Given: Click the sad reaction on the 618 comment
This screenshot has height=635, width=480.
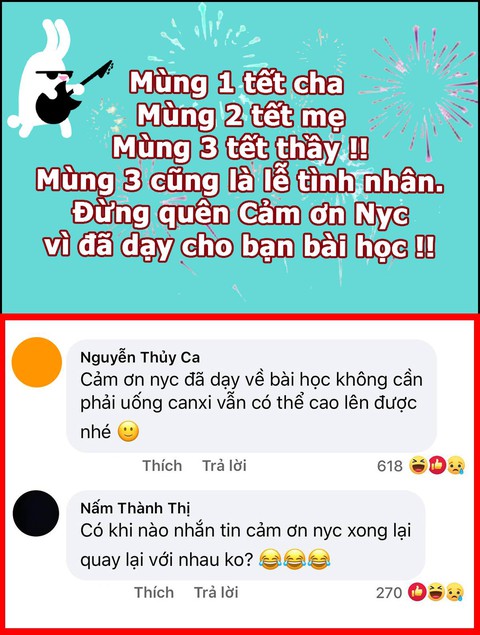Looking at the screenshot, I should (456, 465).
